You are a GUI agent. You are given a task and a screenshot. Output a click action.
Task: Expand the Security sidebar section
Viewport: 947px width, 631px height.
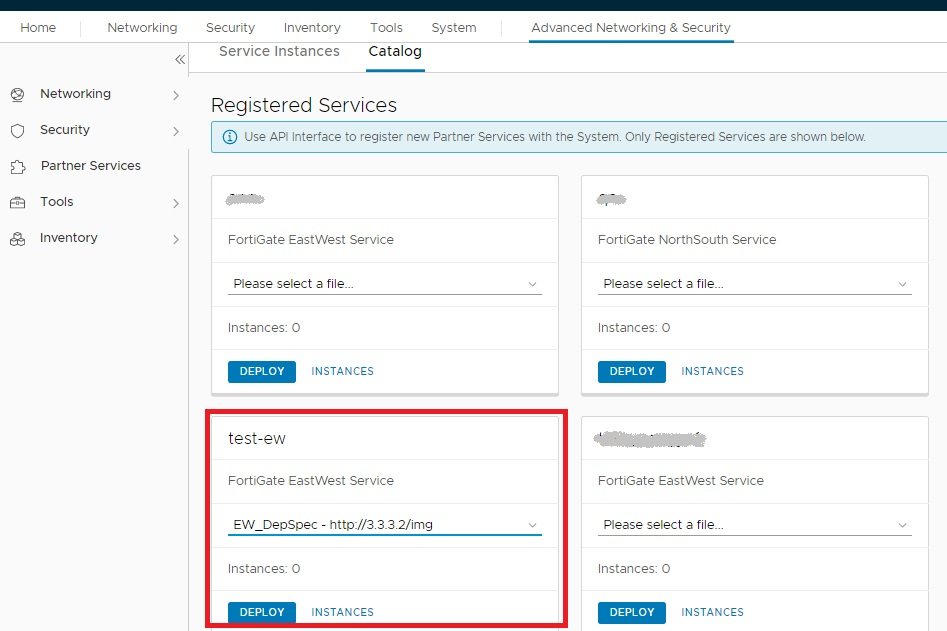[176, 131]
